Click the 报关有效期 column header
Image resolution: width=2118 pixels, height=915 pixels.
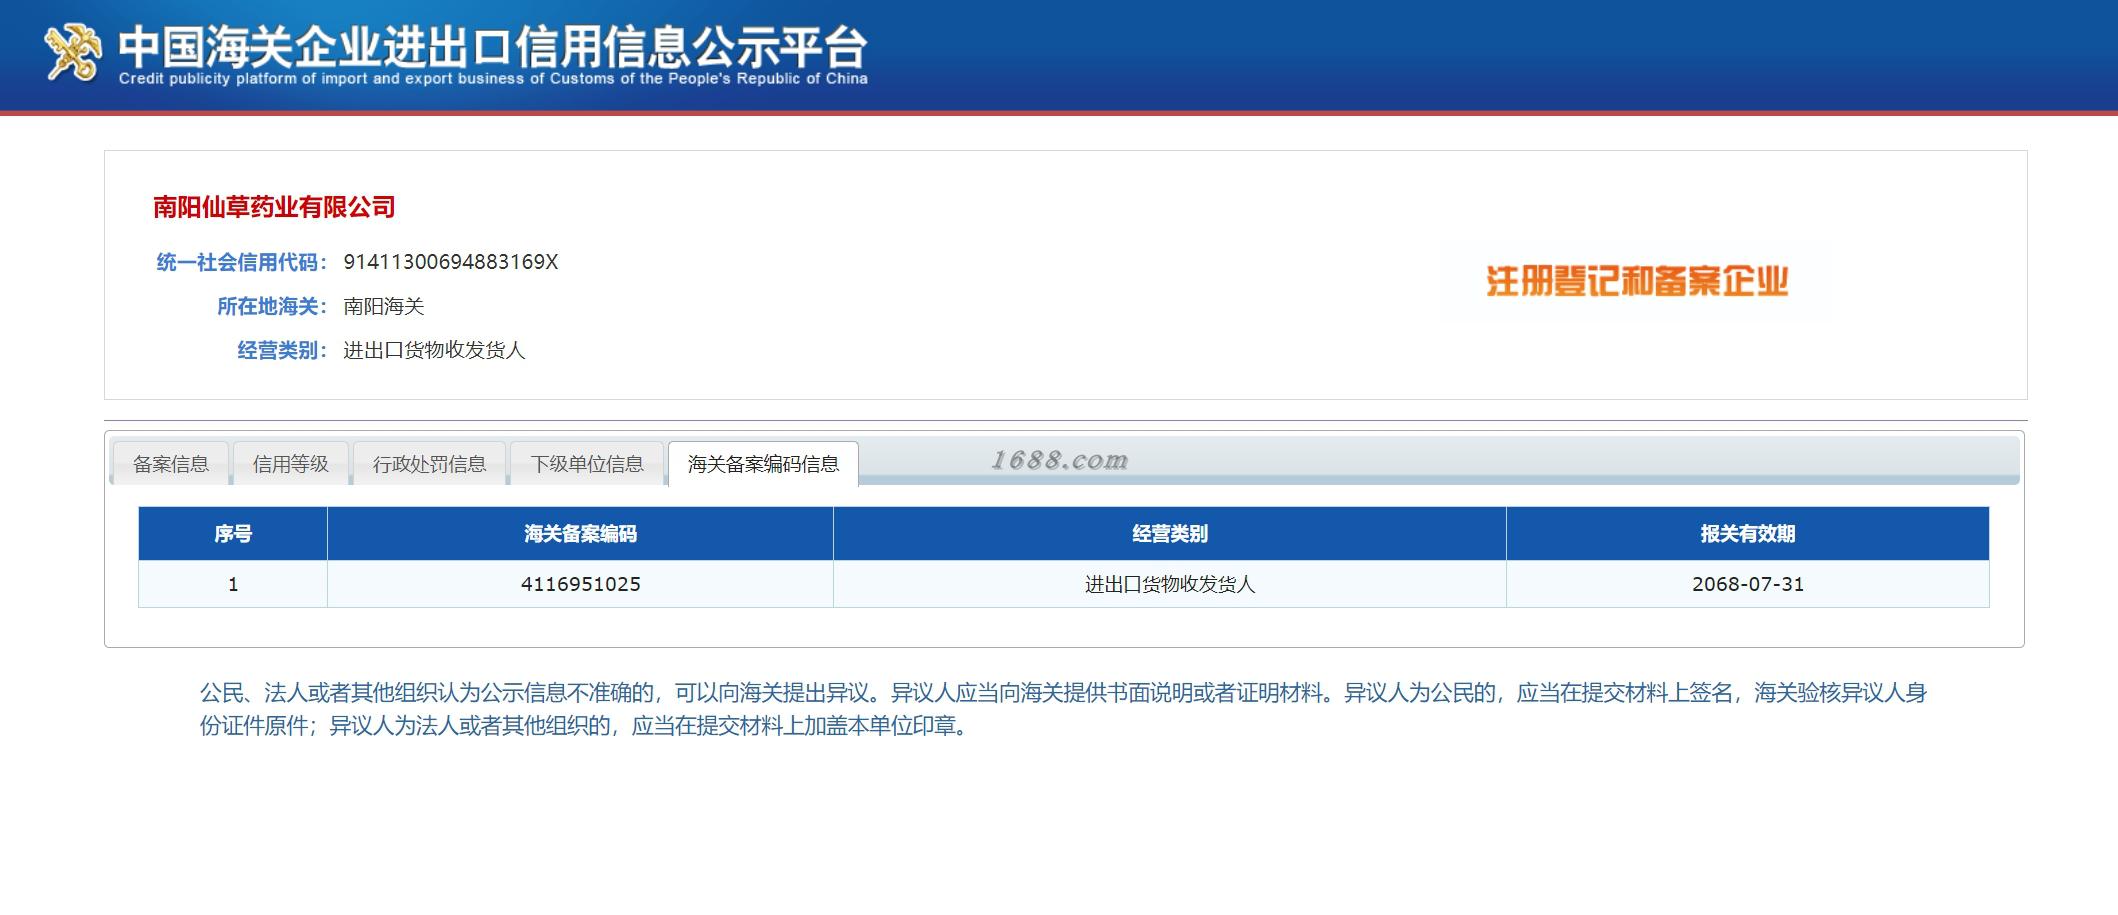[1748, 533]
